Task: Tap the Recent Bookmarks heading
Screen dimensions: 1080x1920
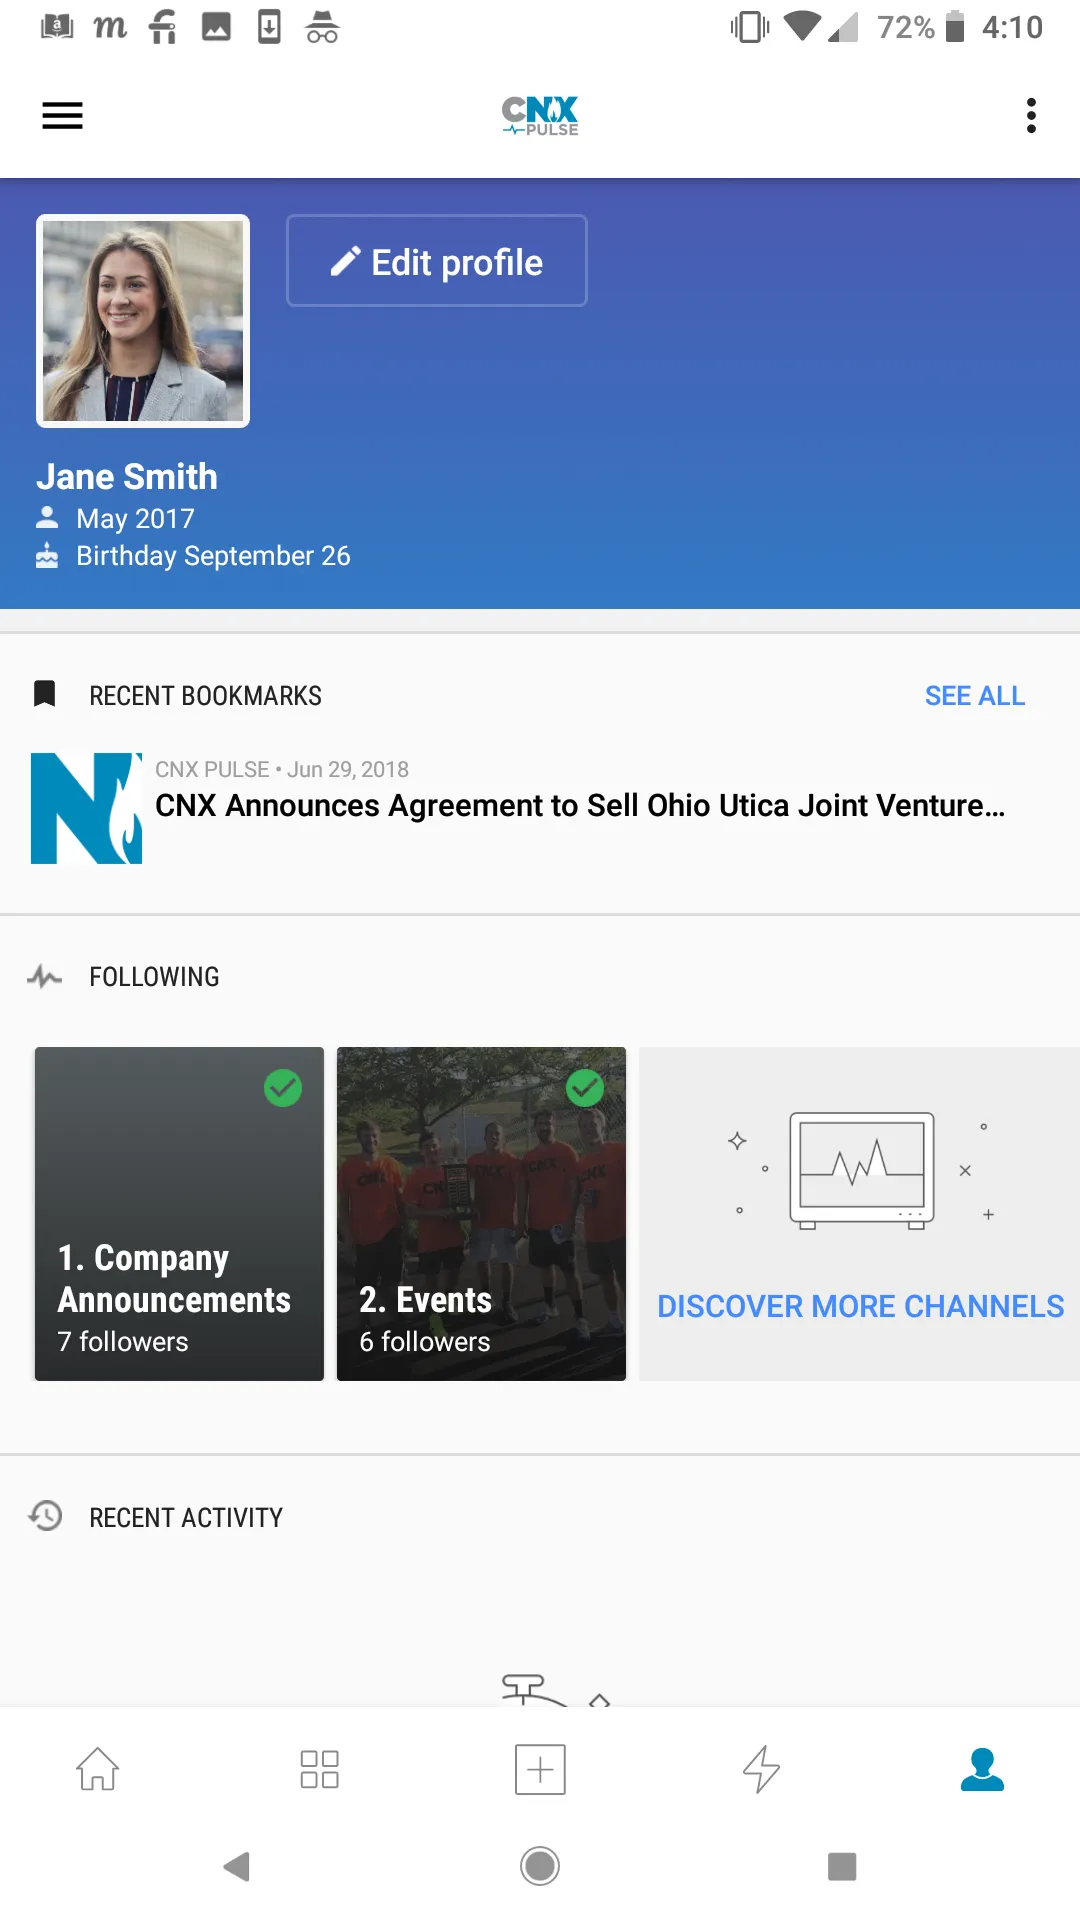Action: click(206, 696)
